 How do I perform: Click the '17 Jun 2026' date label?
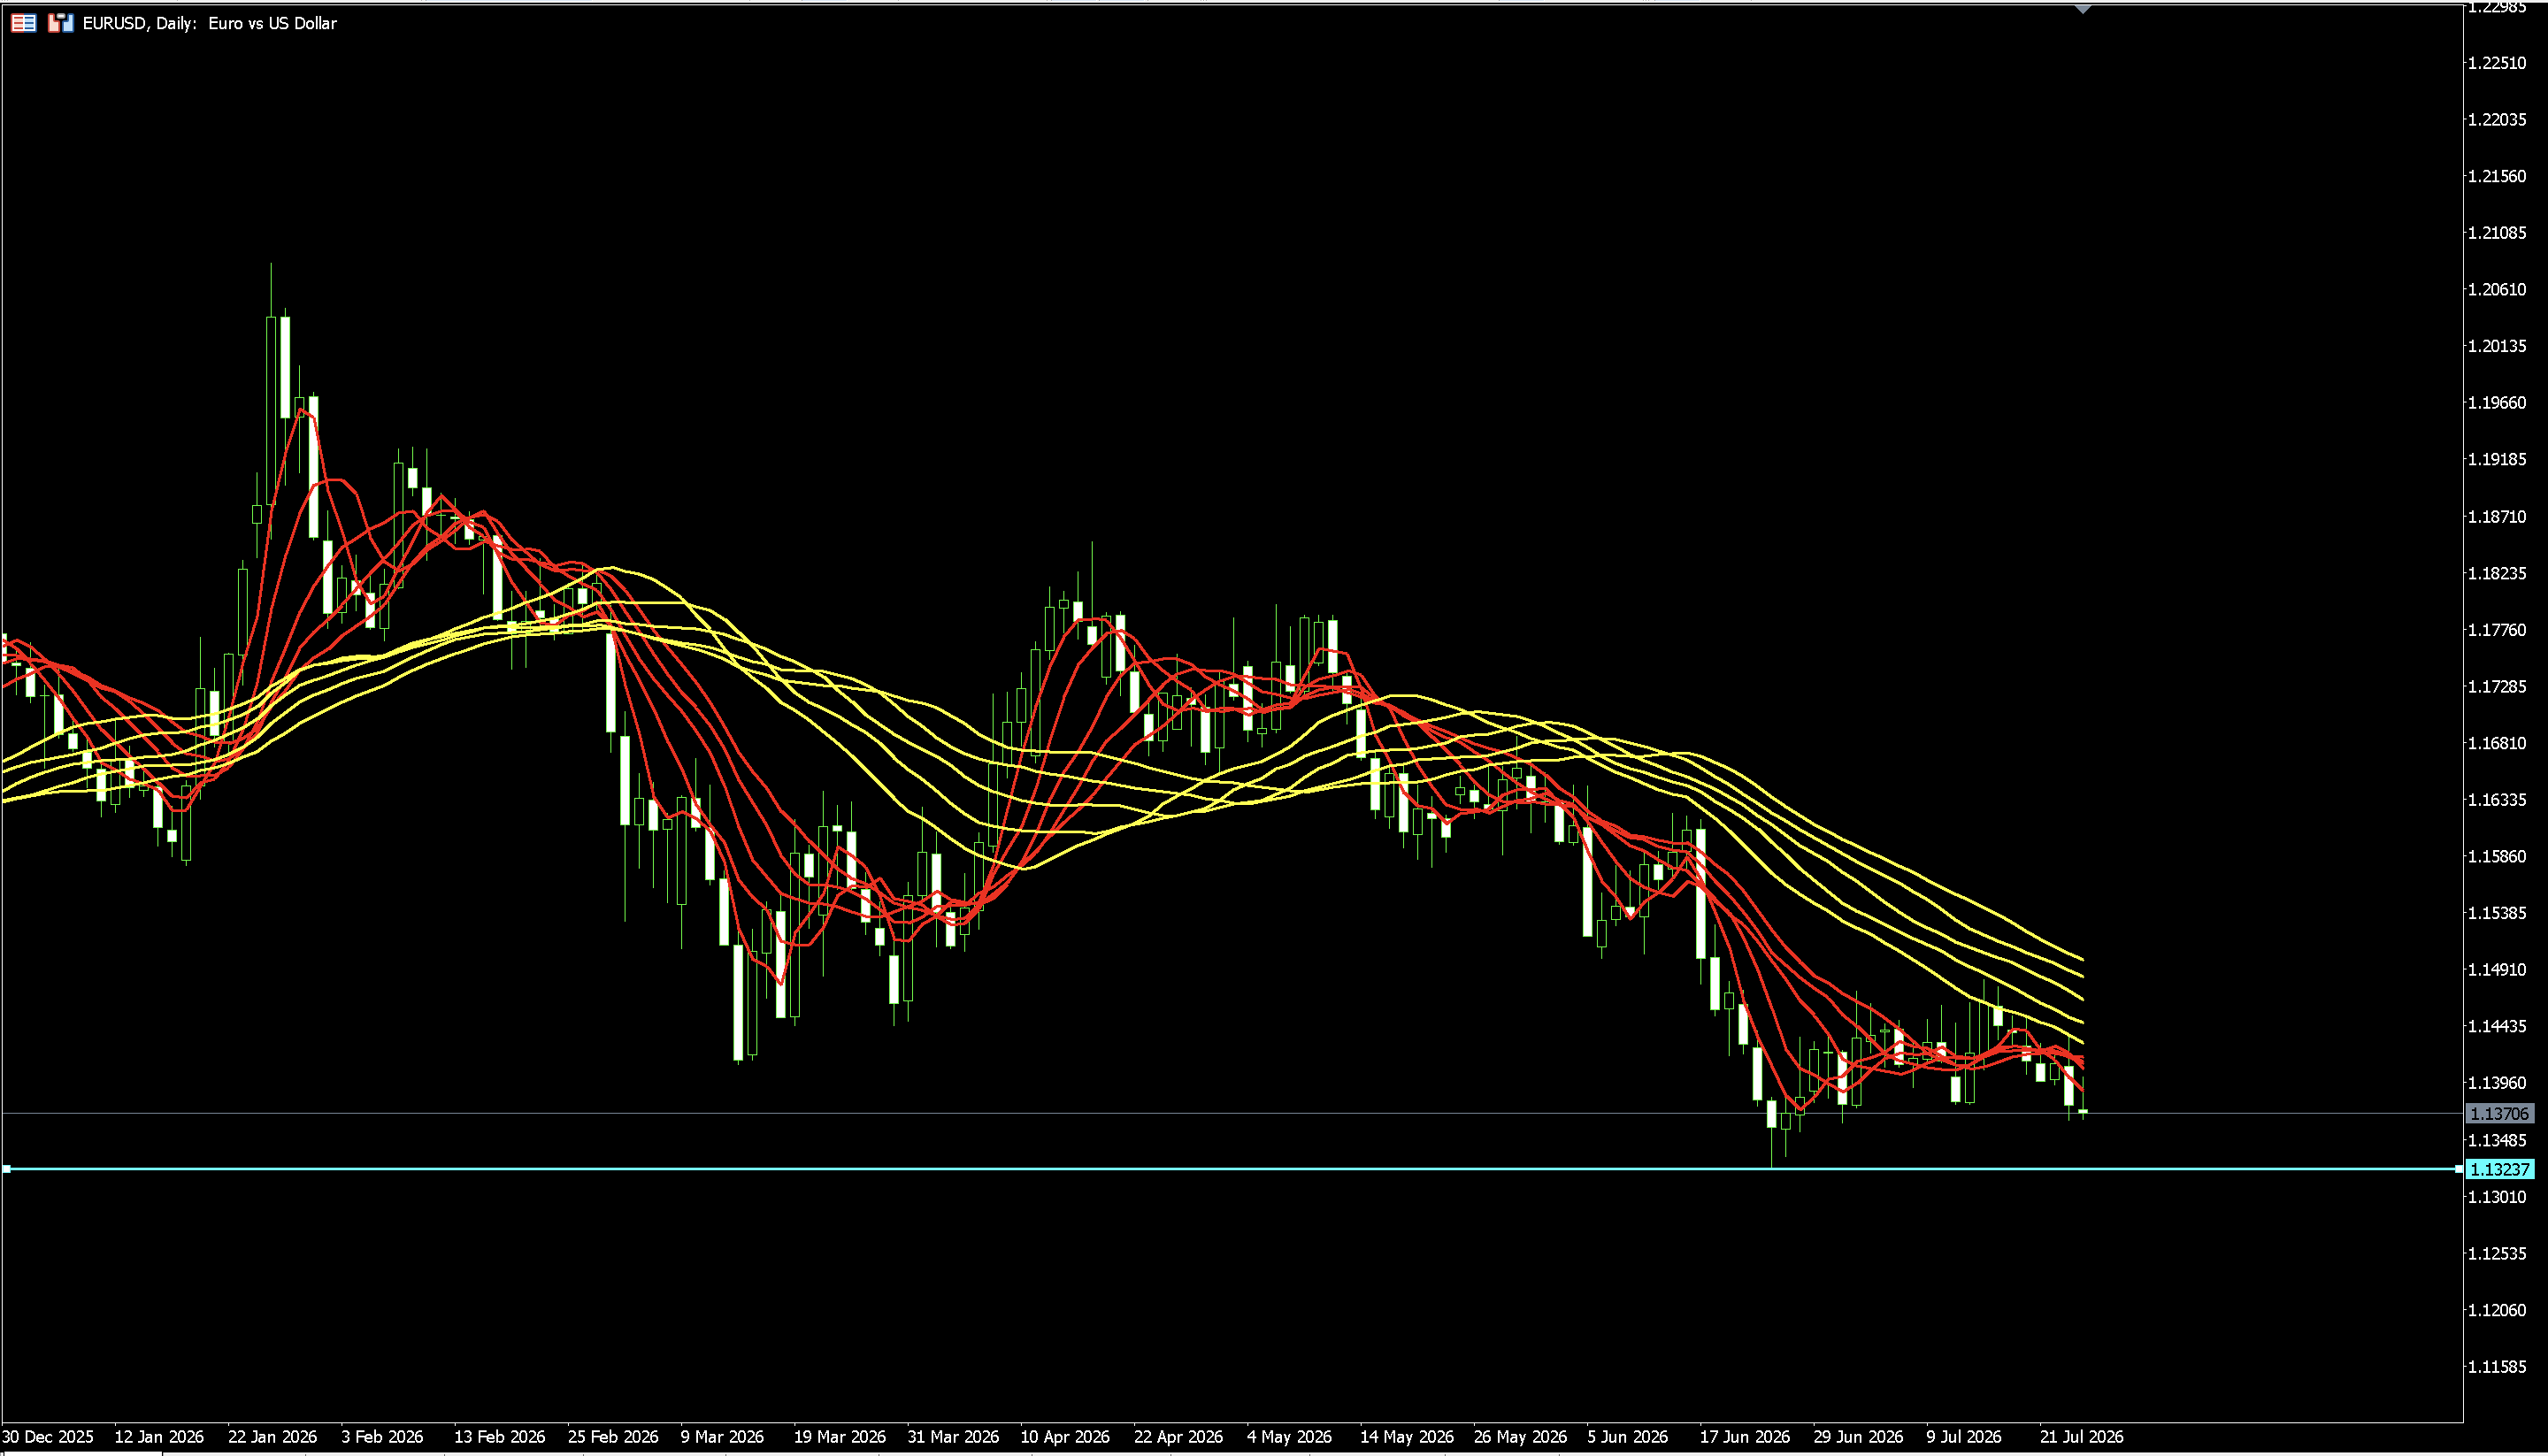[x=1745, y=1437]
